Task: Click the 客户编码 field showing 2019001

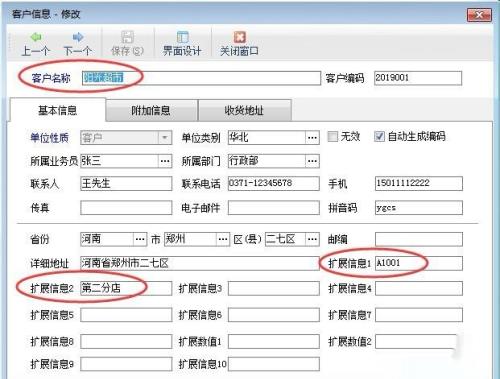Action: point(418,78)
